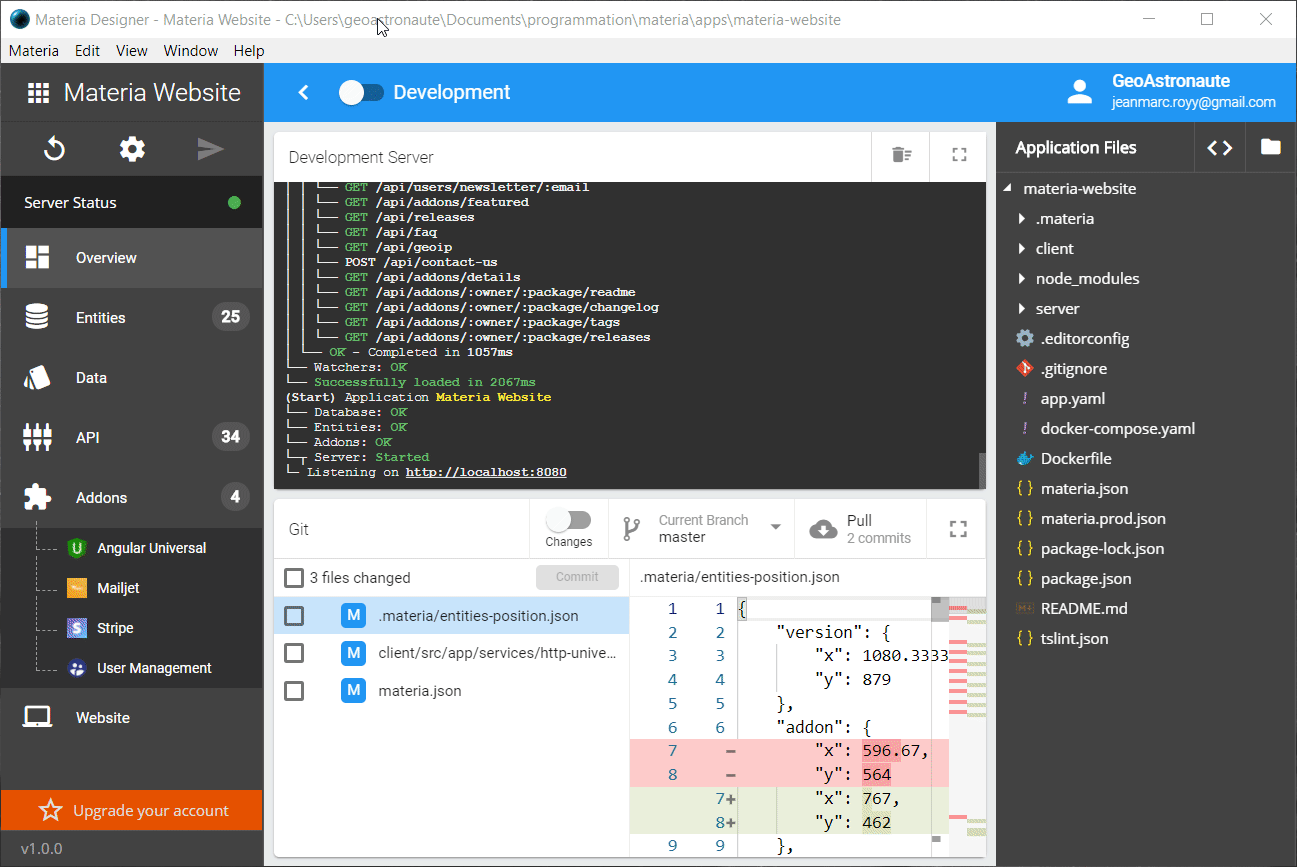This screenshot has height=867, width=1297.
Task: Open the apps grid icon beside Materia Website
Action: tap(38, 93)
